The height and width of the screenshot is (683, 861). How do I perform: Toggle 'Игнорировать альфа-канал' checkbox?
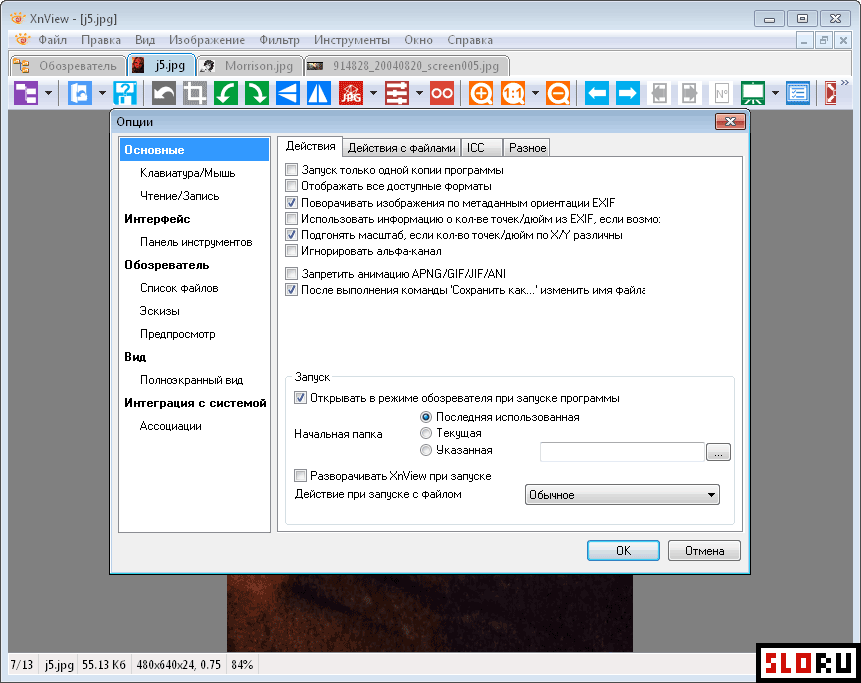point(292,250)
